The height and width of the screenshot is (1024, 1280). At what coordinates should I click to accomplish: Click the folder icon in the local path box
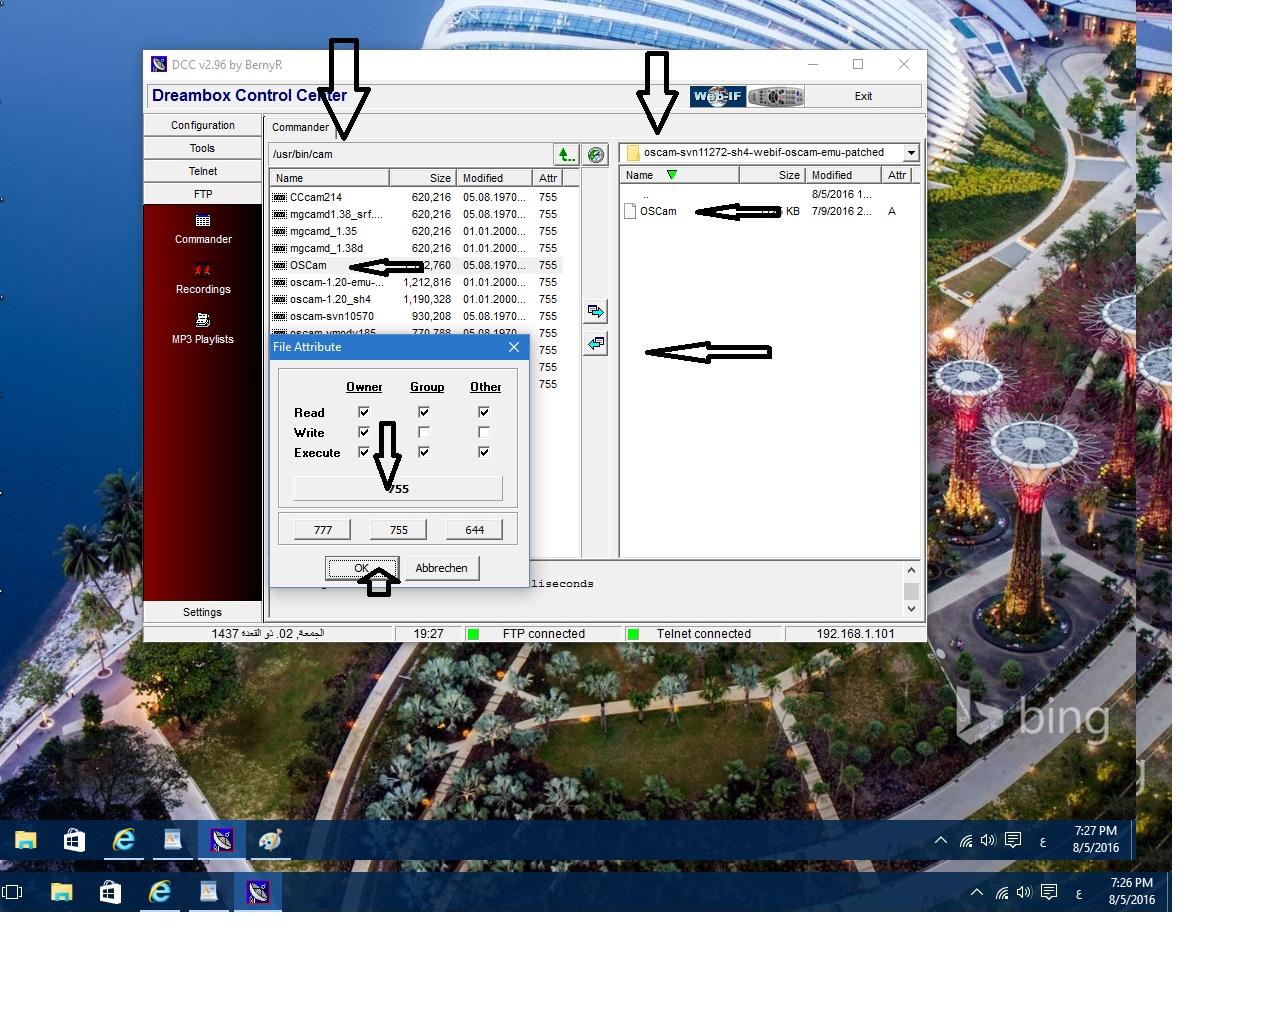632,153
